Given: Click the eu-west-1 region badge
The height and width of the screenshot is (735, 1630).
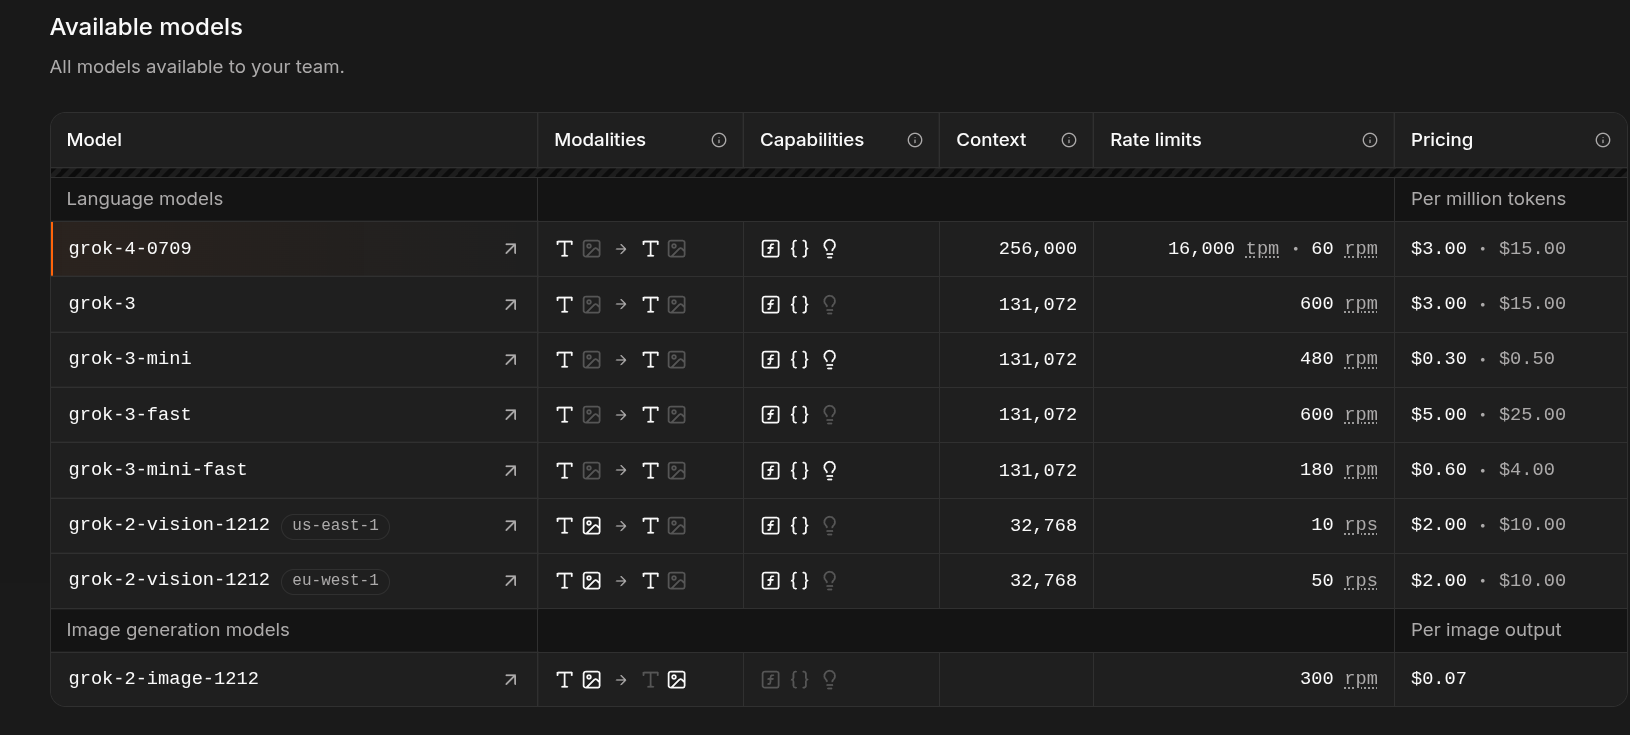Looking at the screenshot, I should pos(336,581).
